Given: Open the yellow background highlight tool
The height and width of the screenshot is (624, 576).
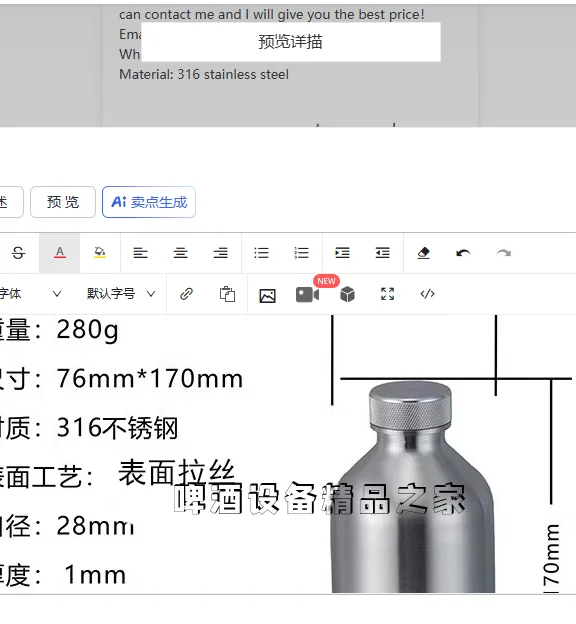Looking at the screenshot, I should tap(100, 253).
